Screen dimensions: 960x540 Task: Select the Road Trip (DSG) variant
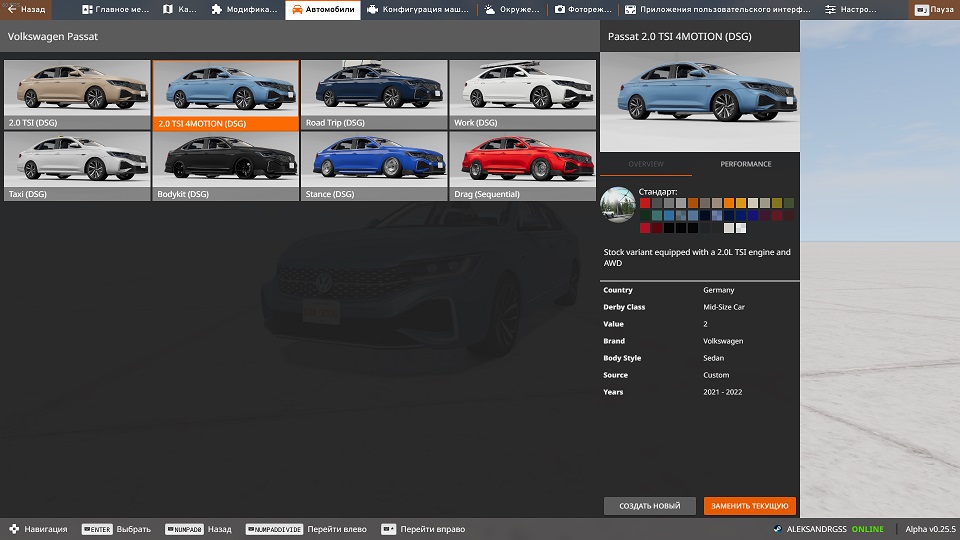(x=374, y=95)
